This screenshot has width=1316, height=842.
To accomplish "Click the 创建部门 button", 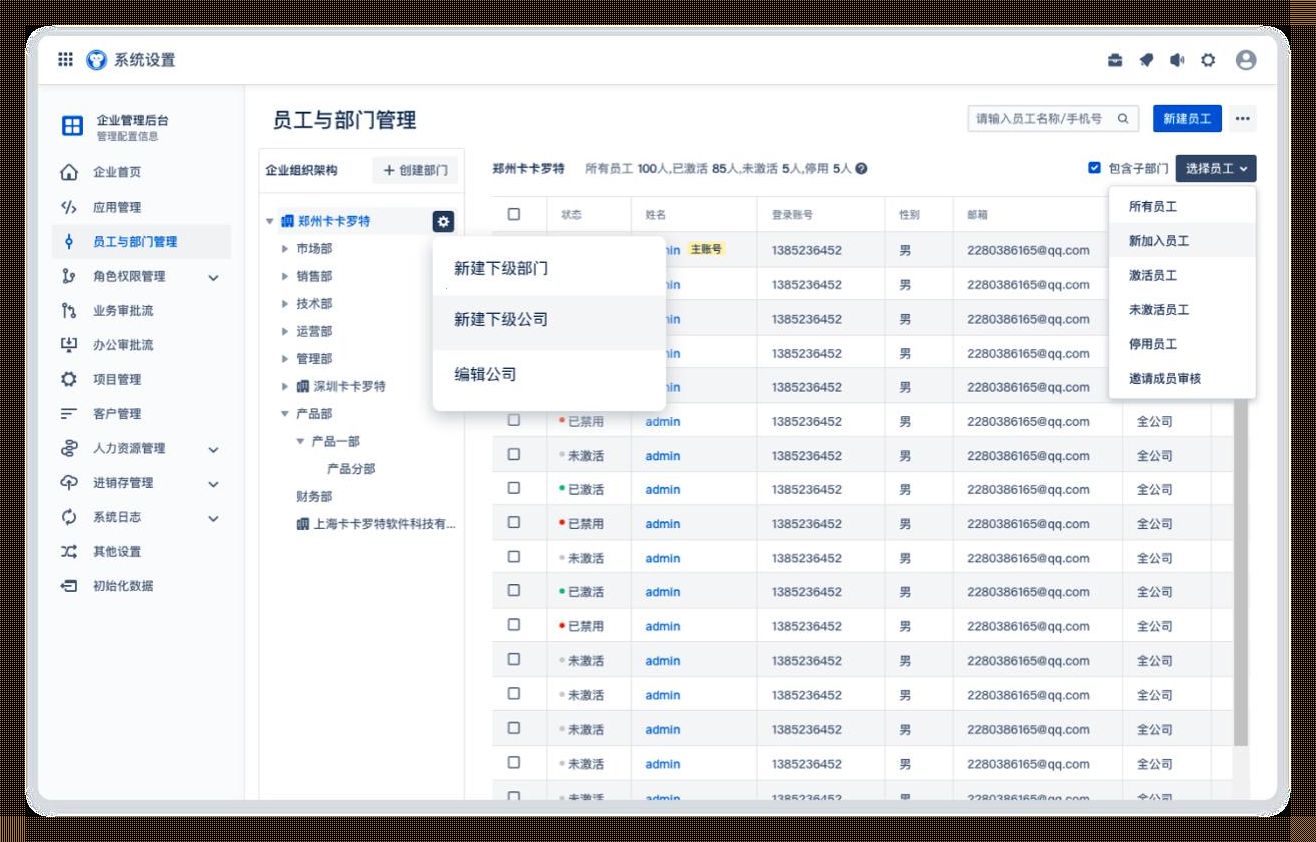I will 415,170.
